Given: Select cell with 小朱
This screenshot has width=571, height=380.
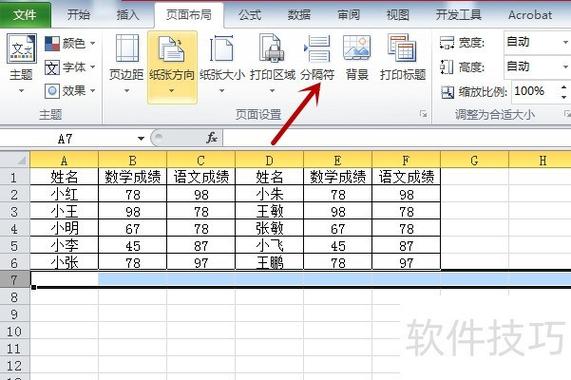Looking at the screenshot, I should tap(269, 194).
